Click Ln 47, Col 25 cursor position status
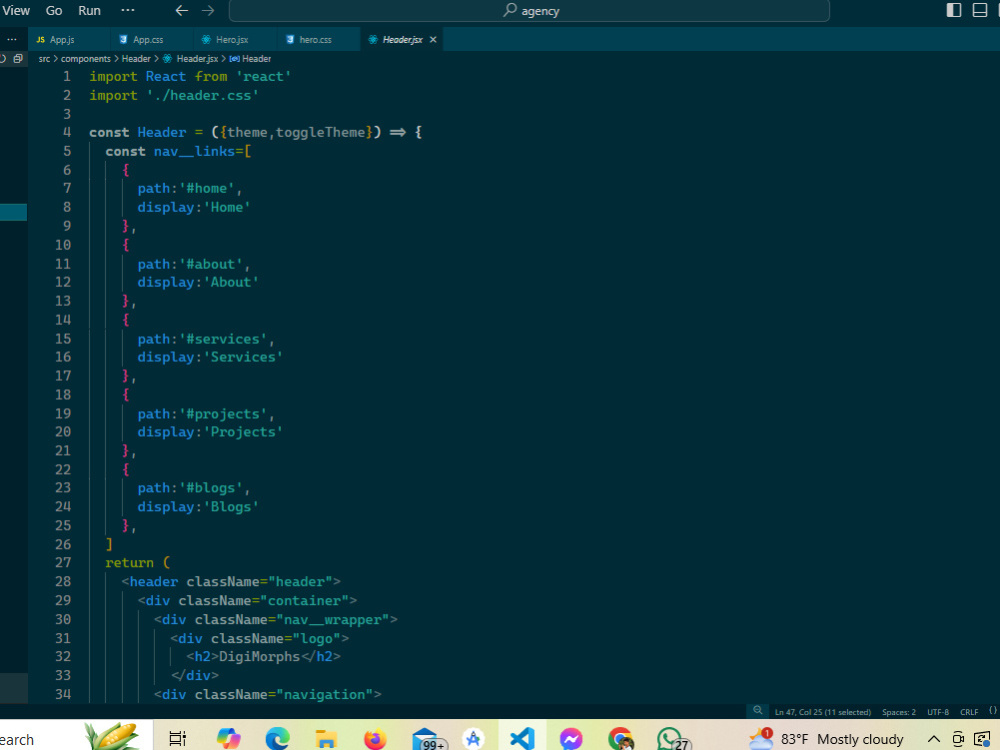The image size is (1000, 750). point(823,712)
